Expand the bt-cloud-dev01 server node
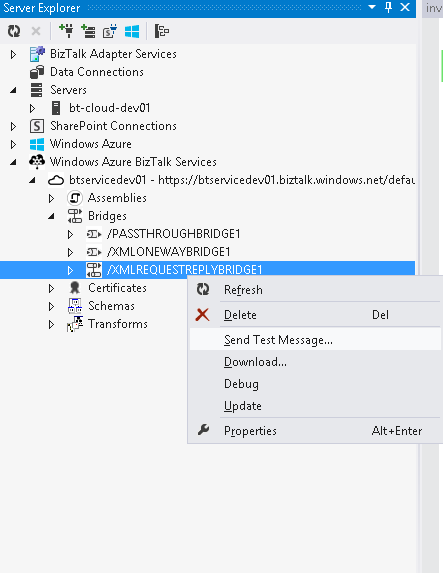Image resolution: width=443 pixels, height=573 pixels. coord(33,109)
